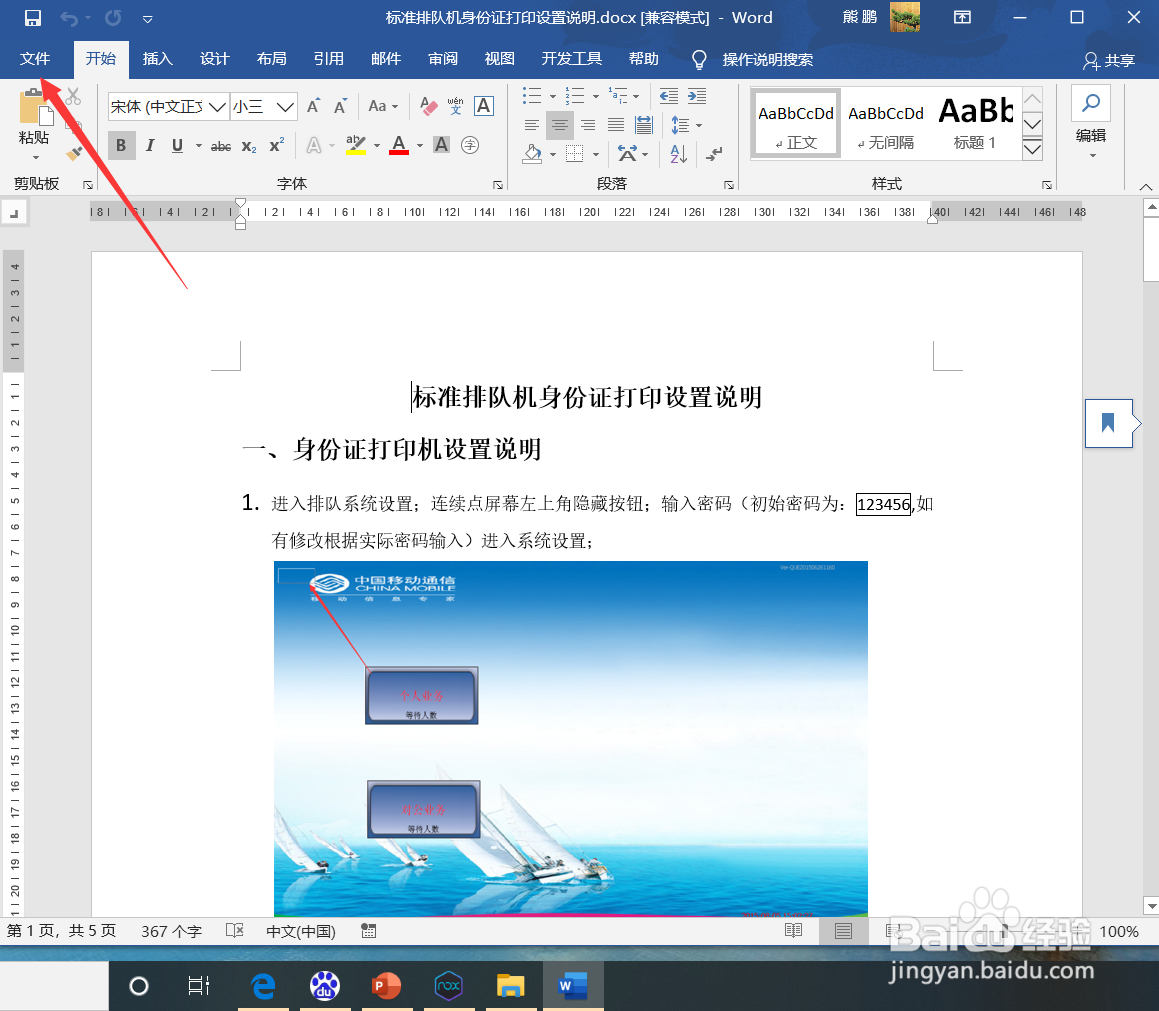Click the 操作说明搜索 search box
The image size is (1159, 1011).
[767, 60]
